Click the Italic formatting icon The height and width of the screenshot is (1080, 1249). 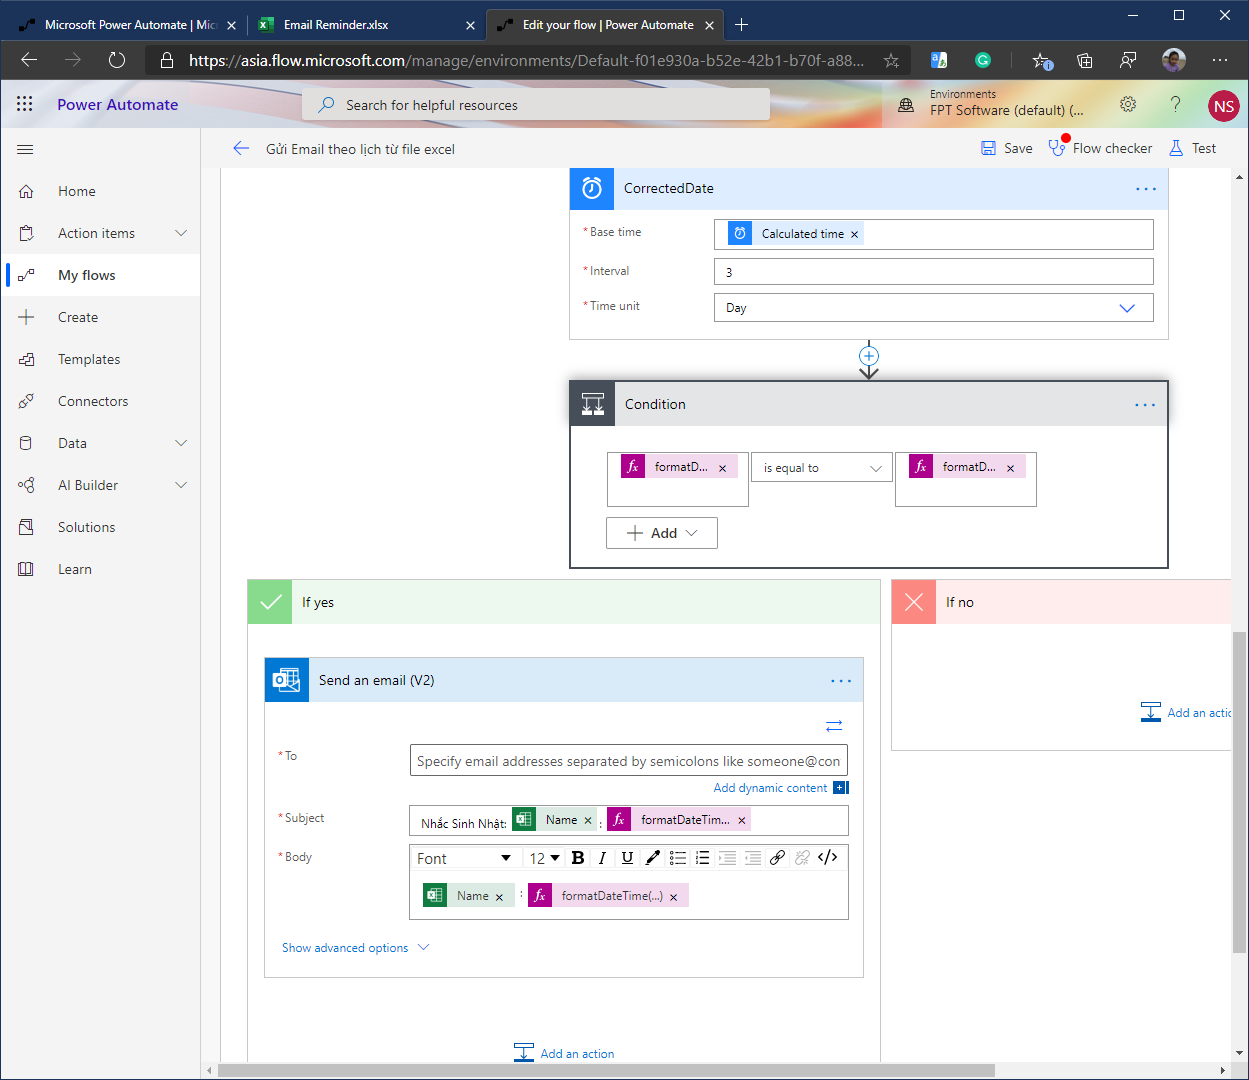click(x=602, y=858)
